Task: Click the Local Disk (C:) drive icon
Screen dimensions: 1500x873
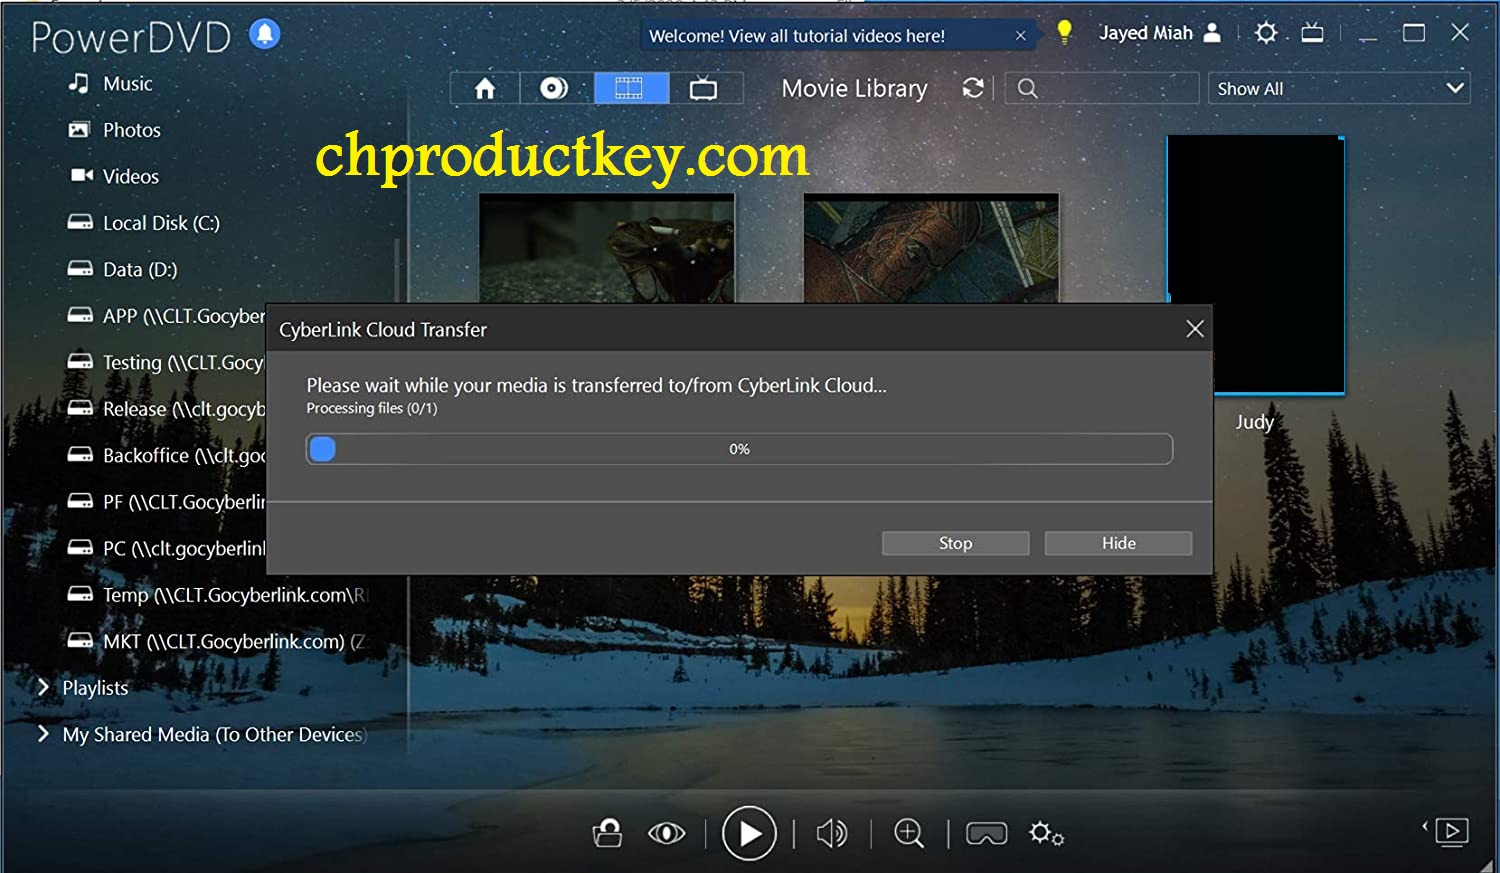Action: pos(80,222)
